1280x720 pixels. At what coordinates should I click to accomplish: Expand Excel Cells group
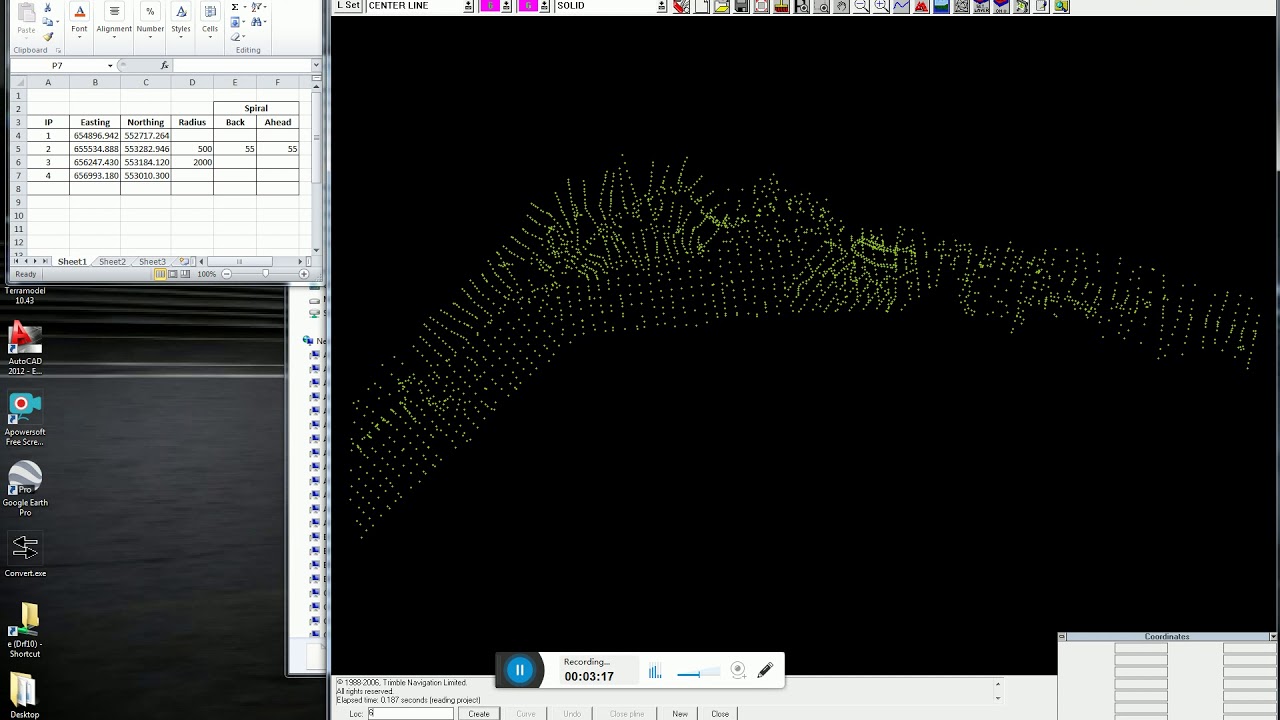click(x=210, y=20)
